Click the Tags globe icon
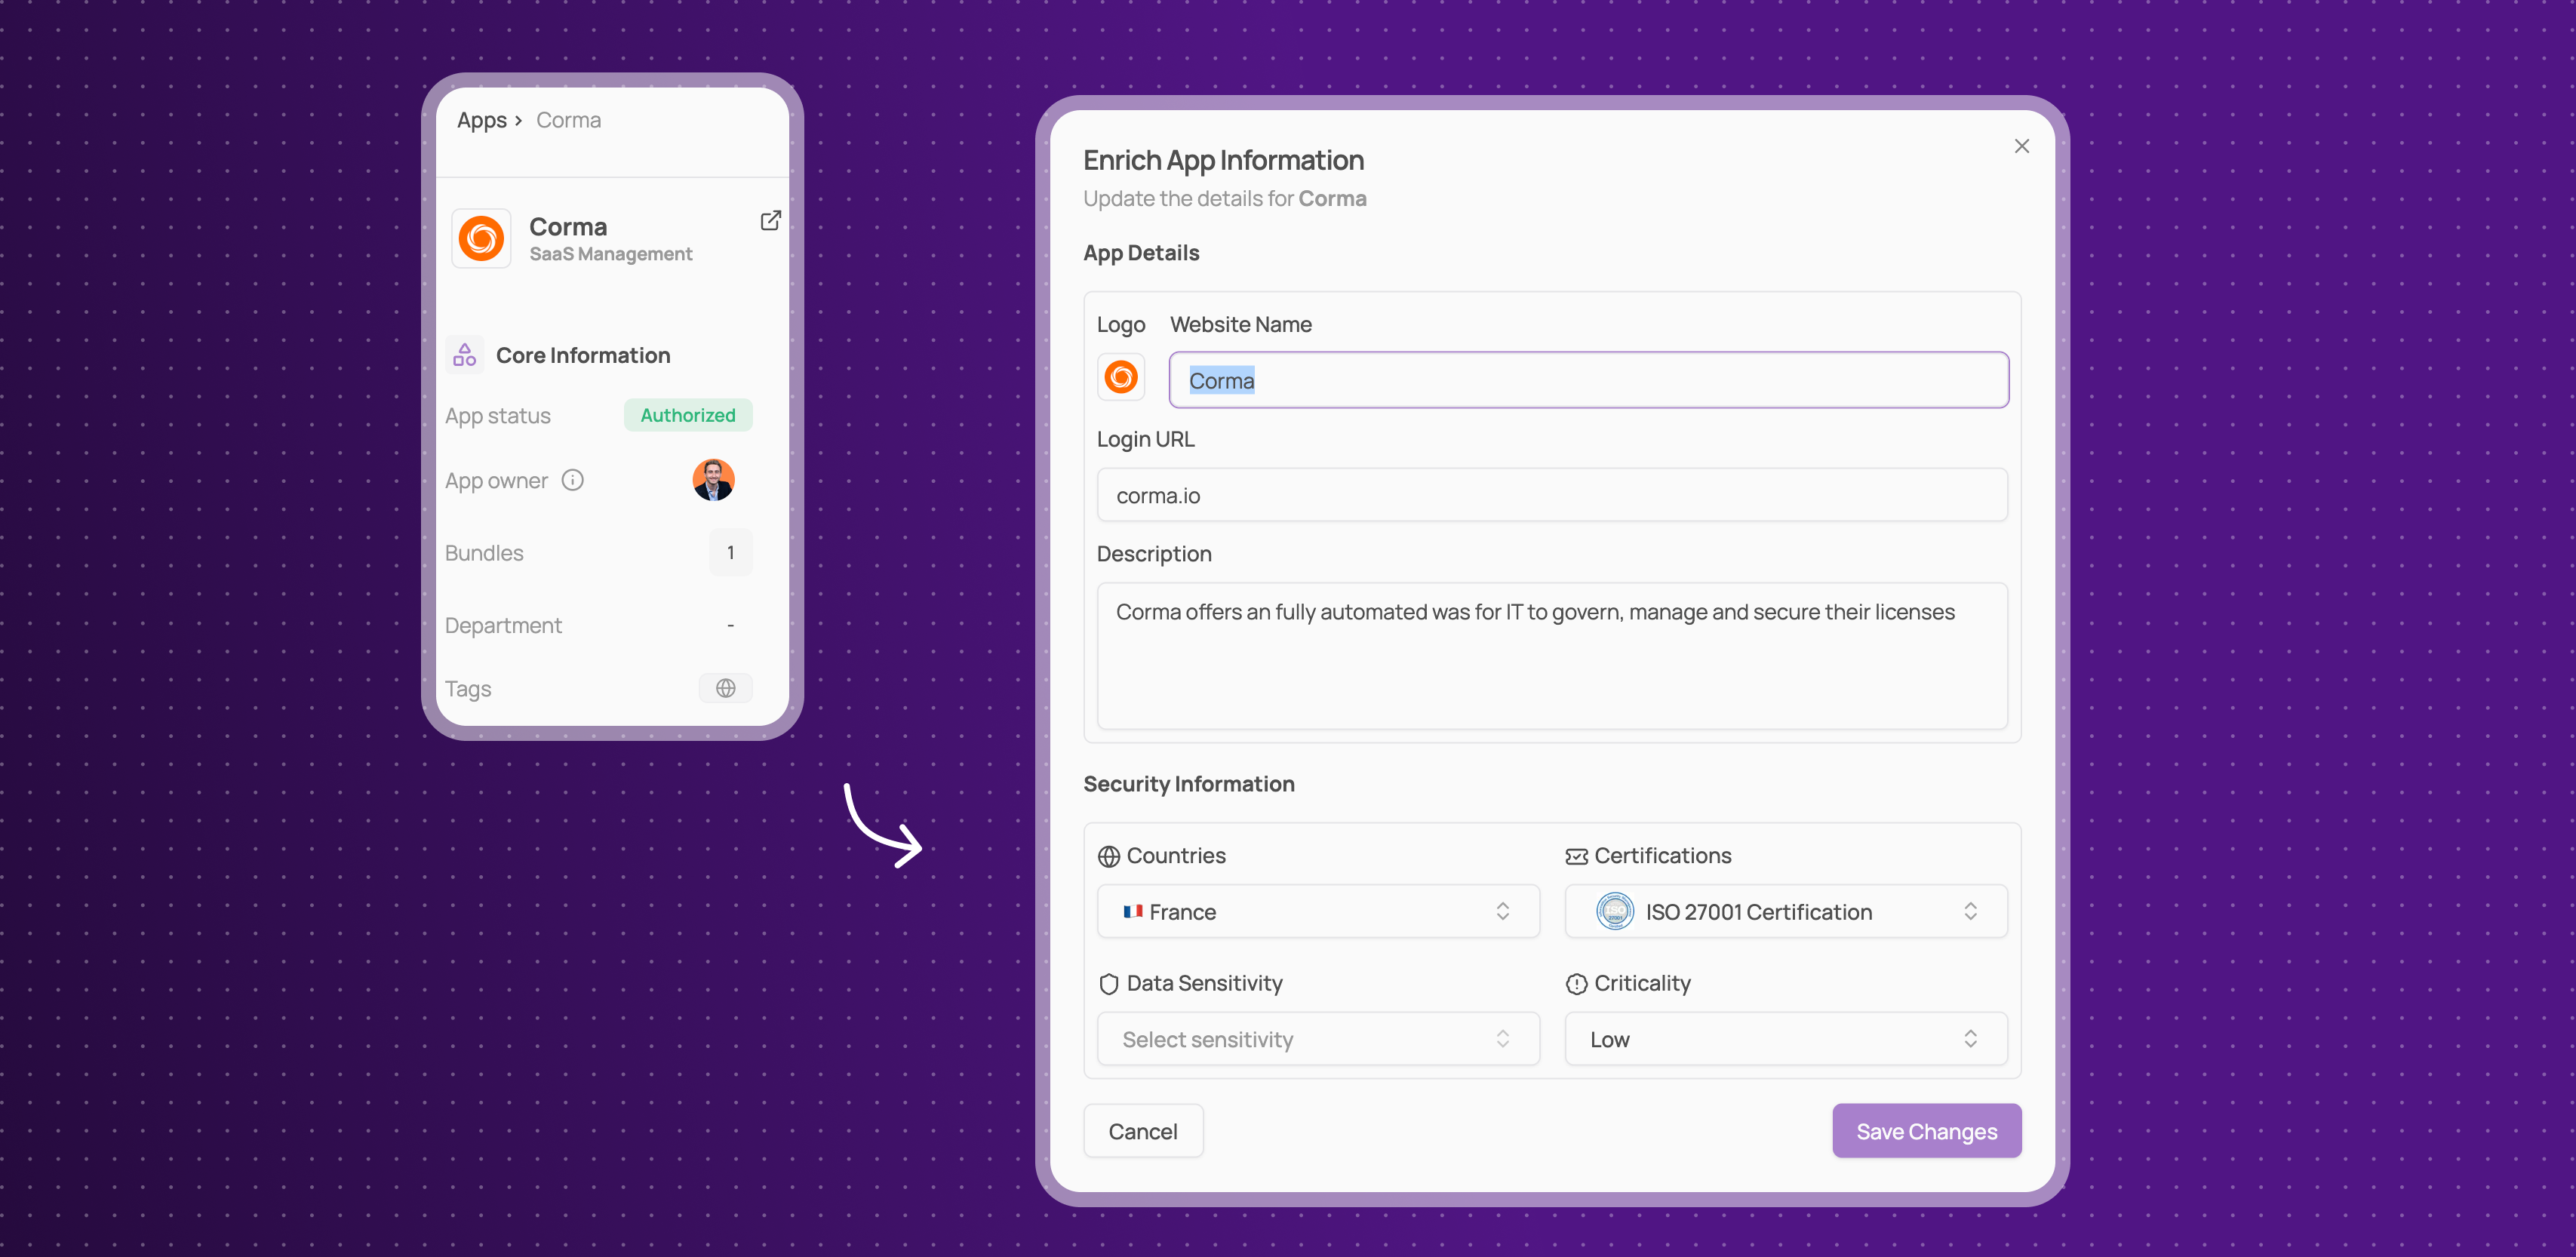 point(725,688)
